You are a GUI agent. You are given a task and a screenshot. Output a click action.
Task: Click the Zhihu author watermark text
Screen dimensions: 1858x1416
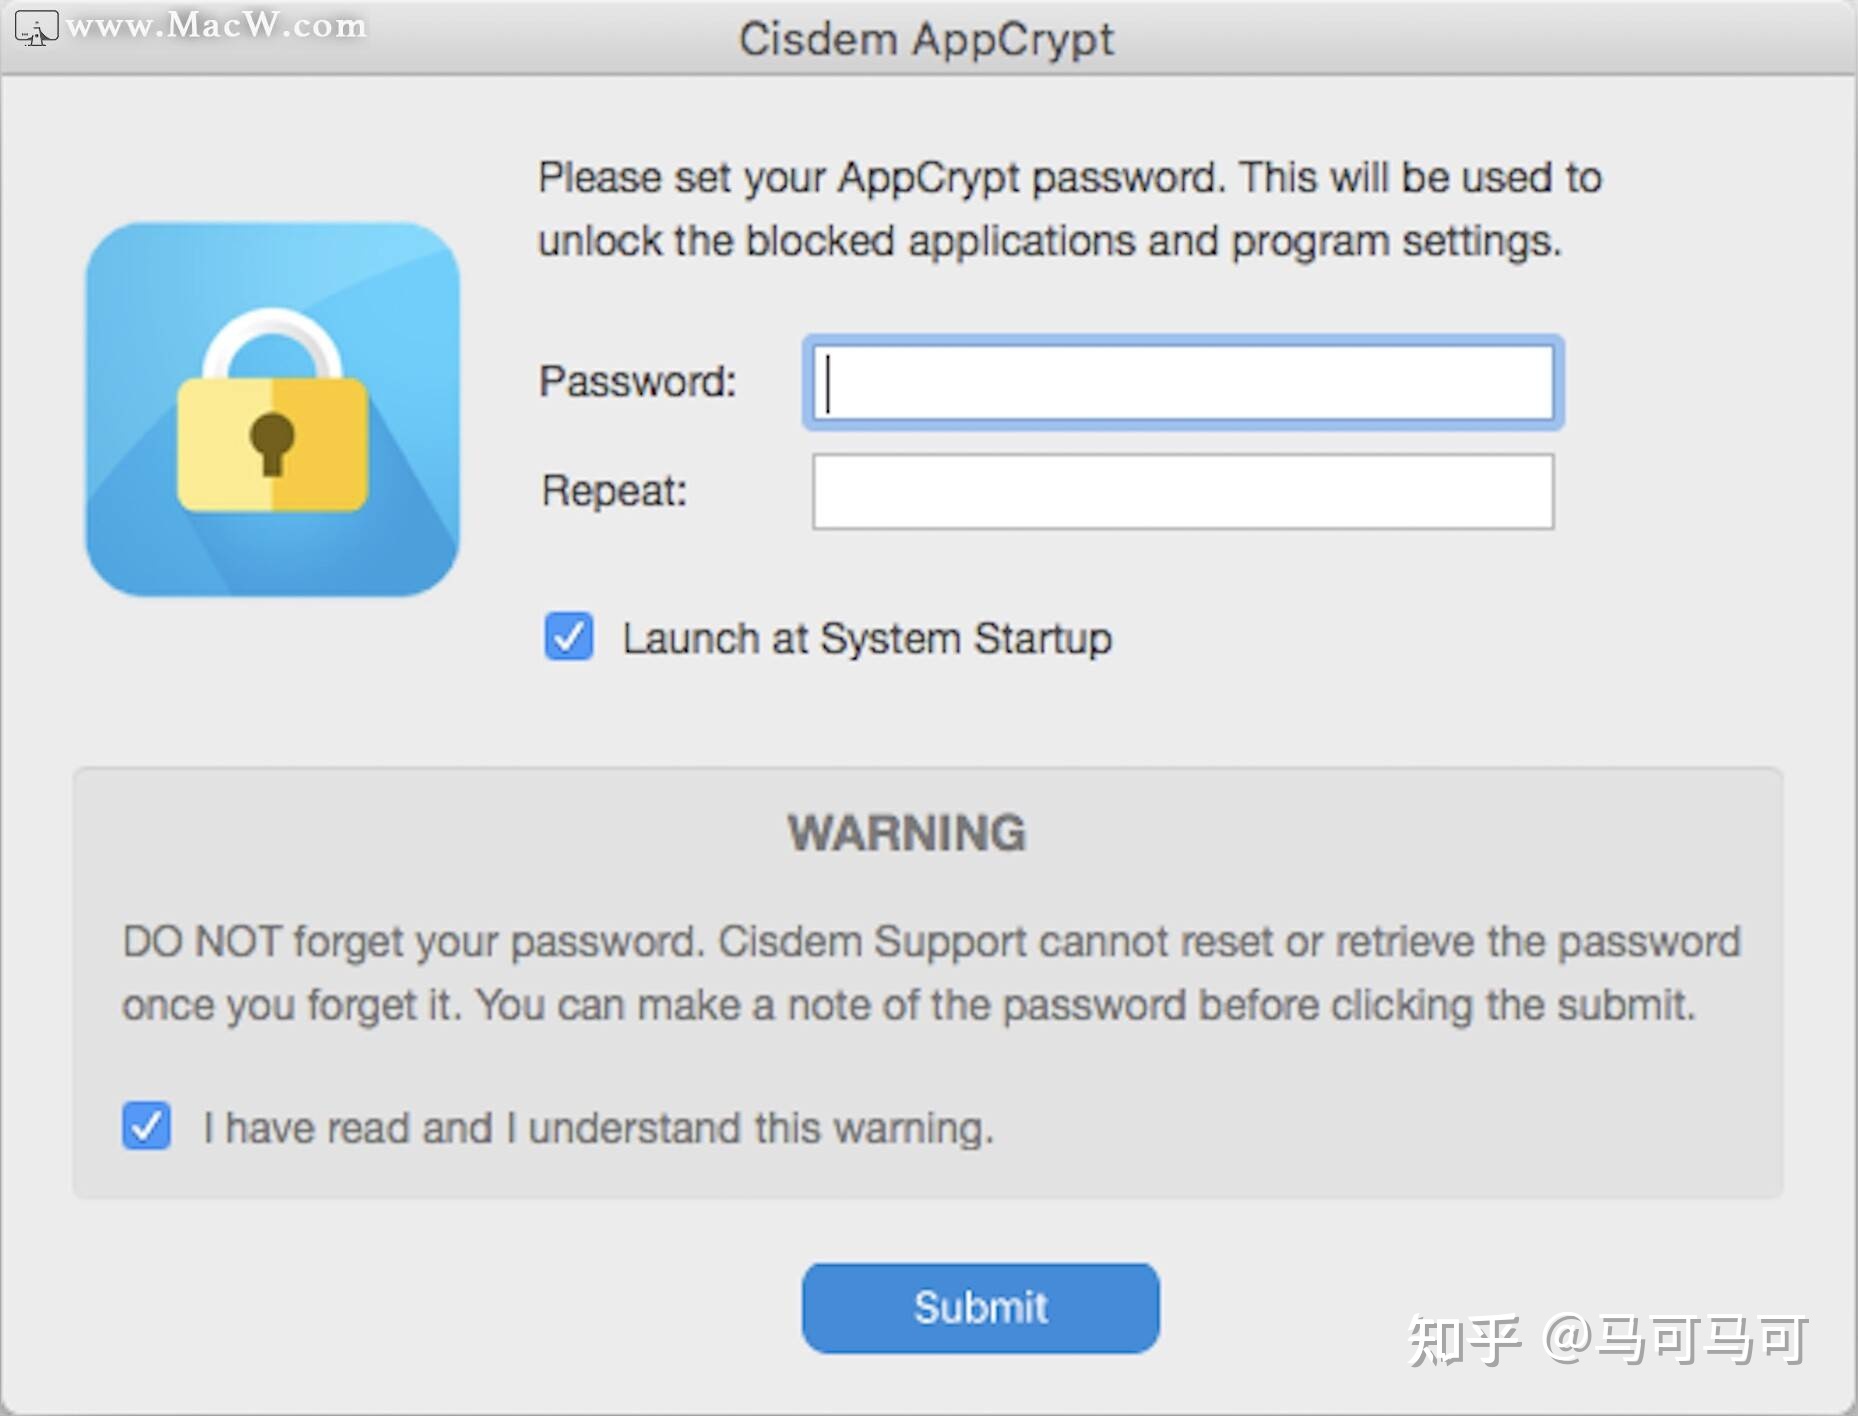[x=1608, y=1340]
